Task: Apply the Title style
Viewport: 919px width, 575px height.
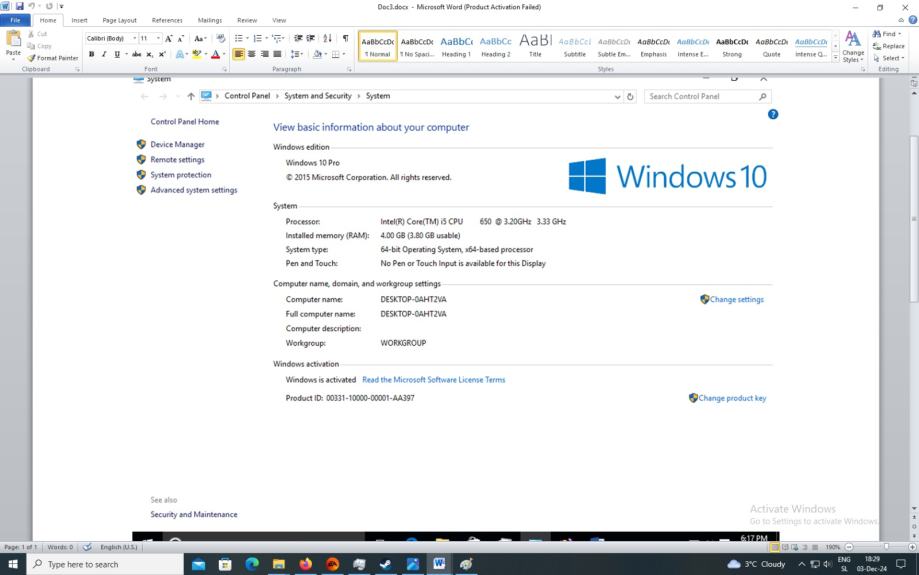Action: click(x=535, y=46)
